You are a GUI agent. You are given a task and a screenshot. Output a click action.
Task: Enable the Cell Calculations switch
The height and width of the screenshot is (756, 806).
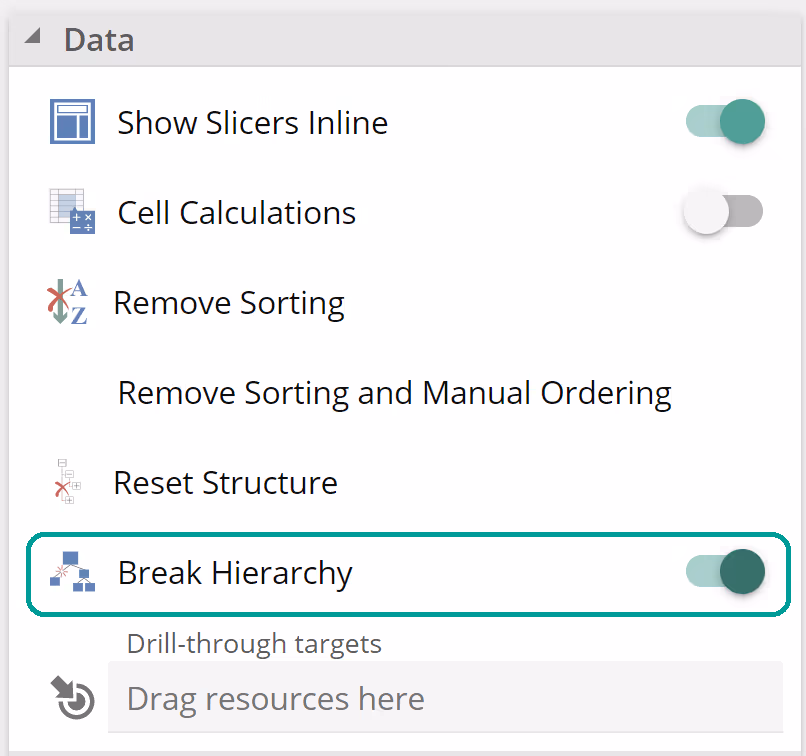click(x=723, y=212)
